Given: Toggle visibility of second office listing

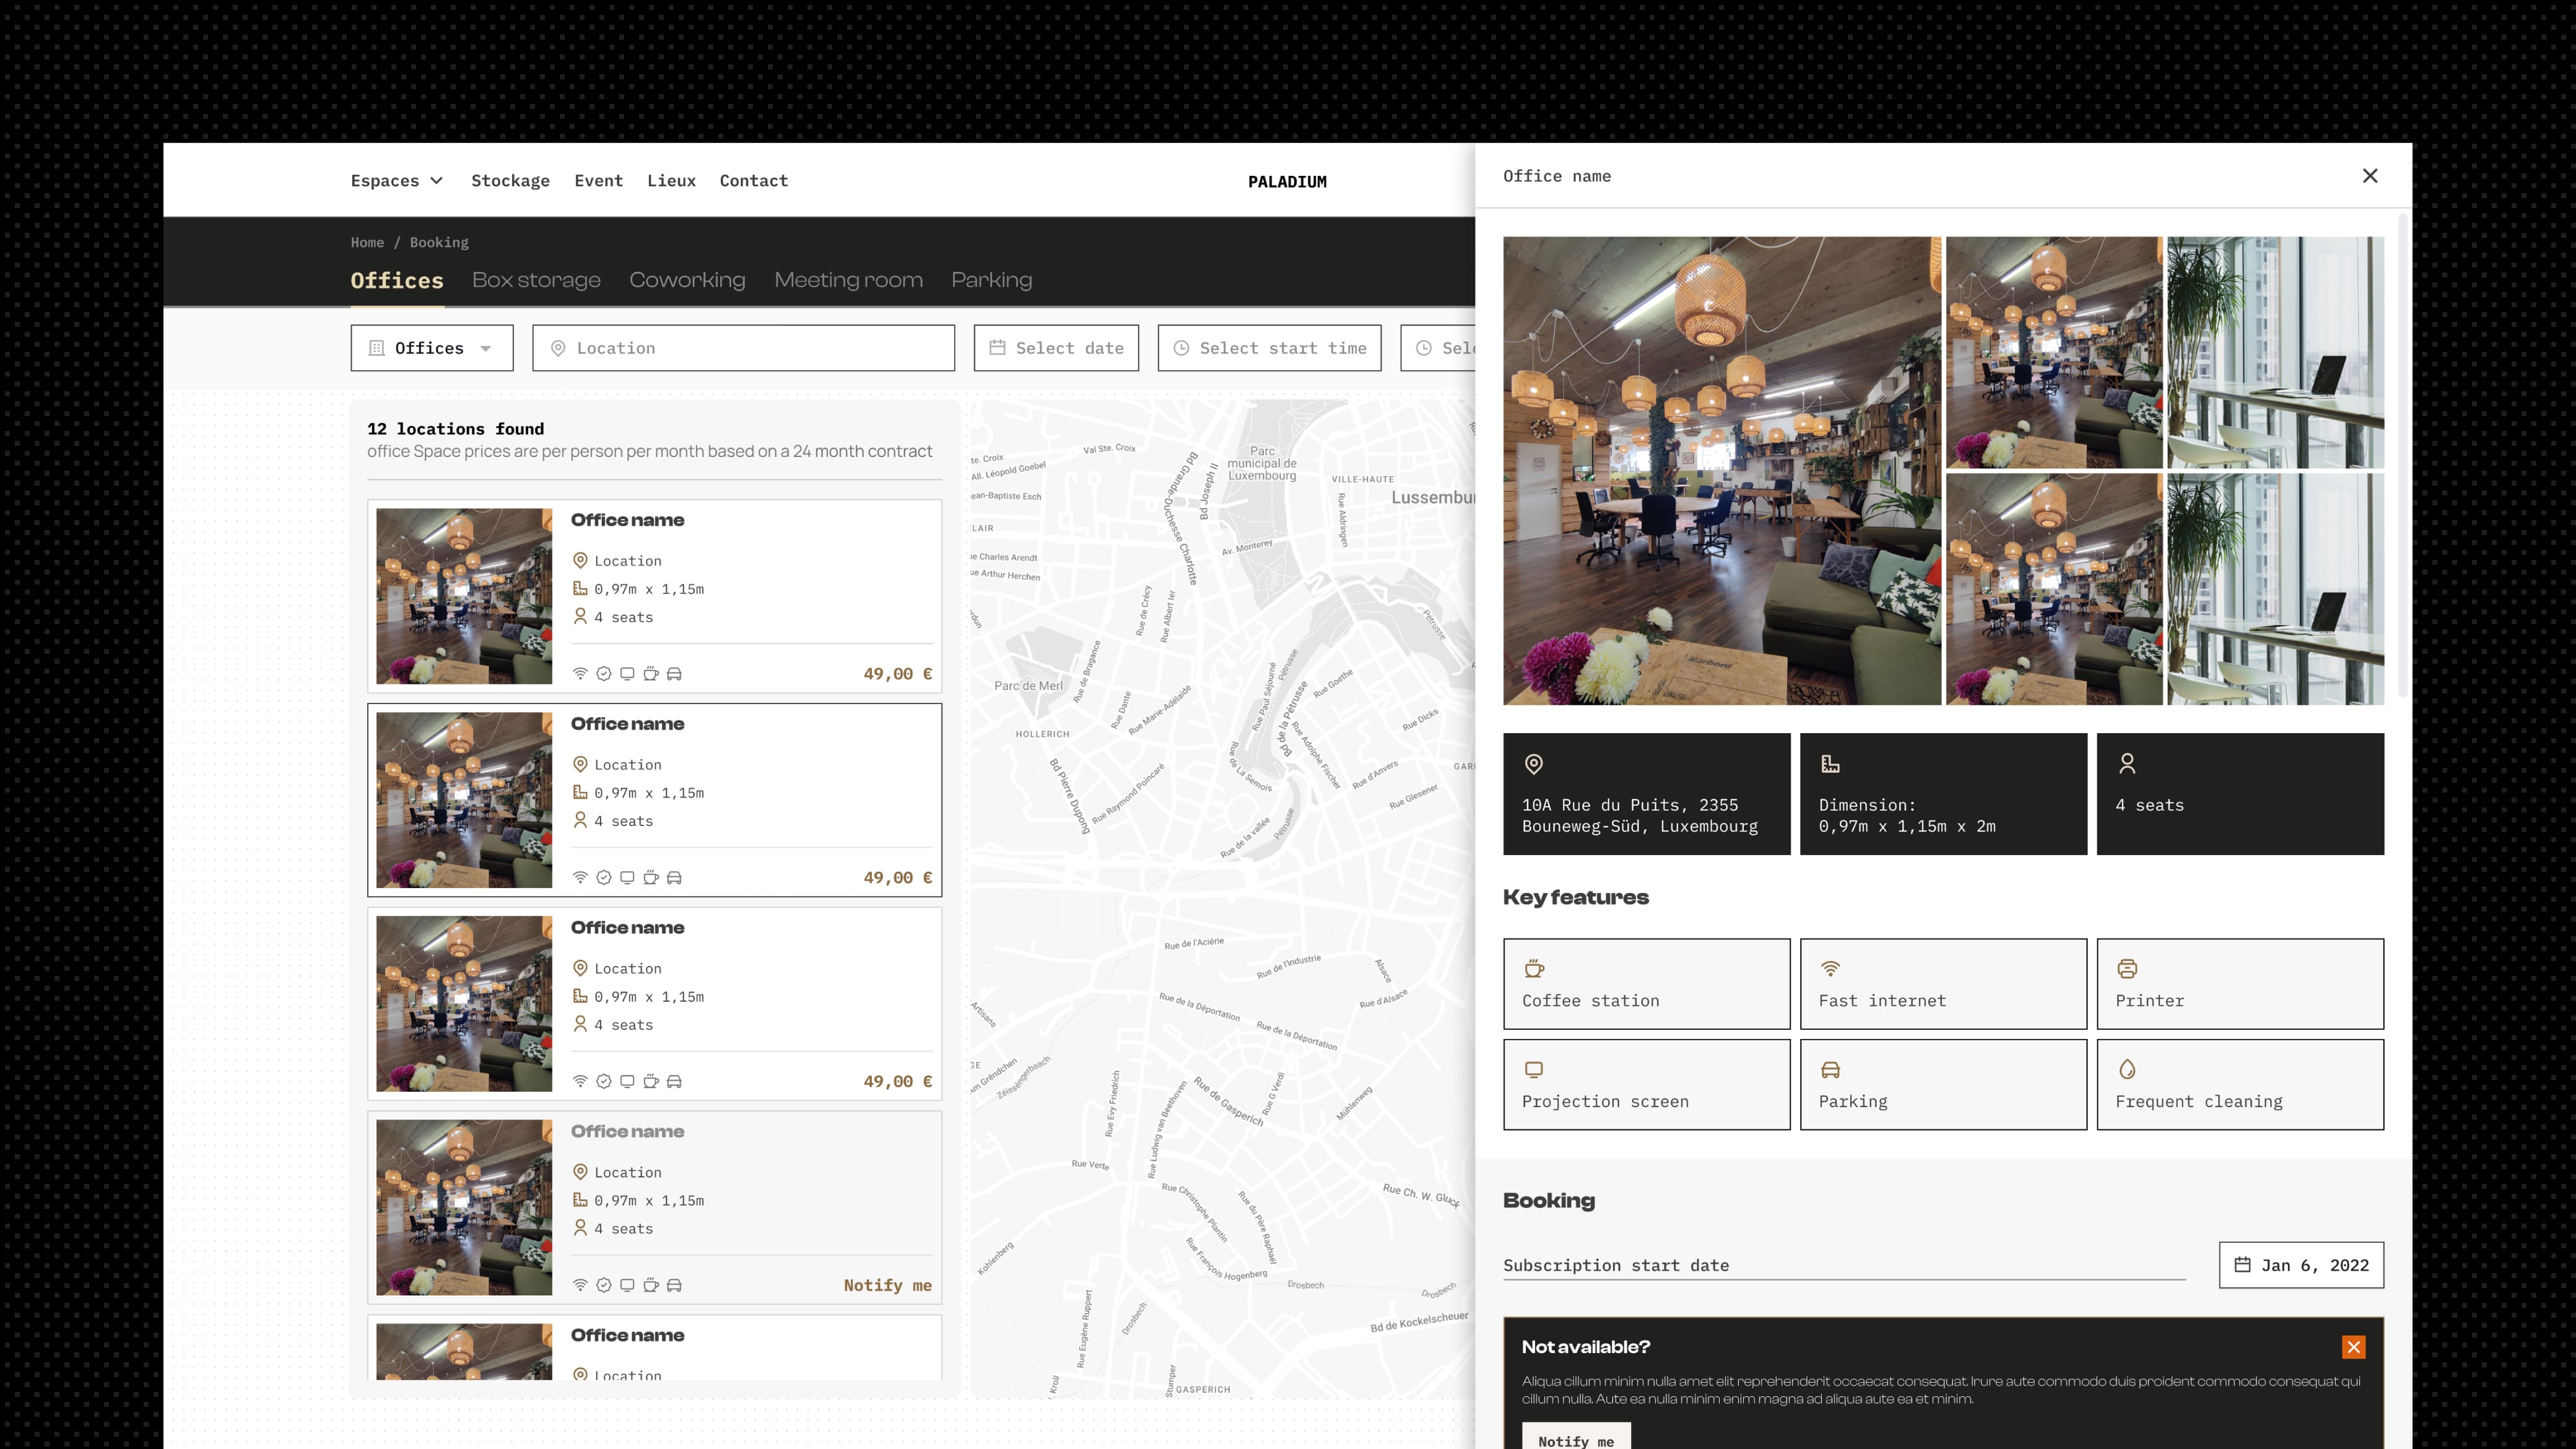Looking at the screenshot, I should coord(655,799).
